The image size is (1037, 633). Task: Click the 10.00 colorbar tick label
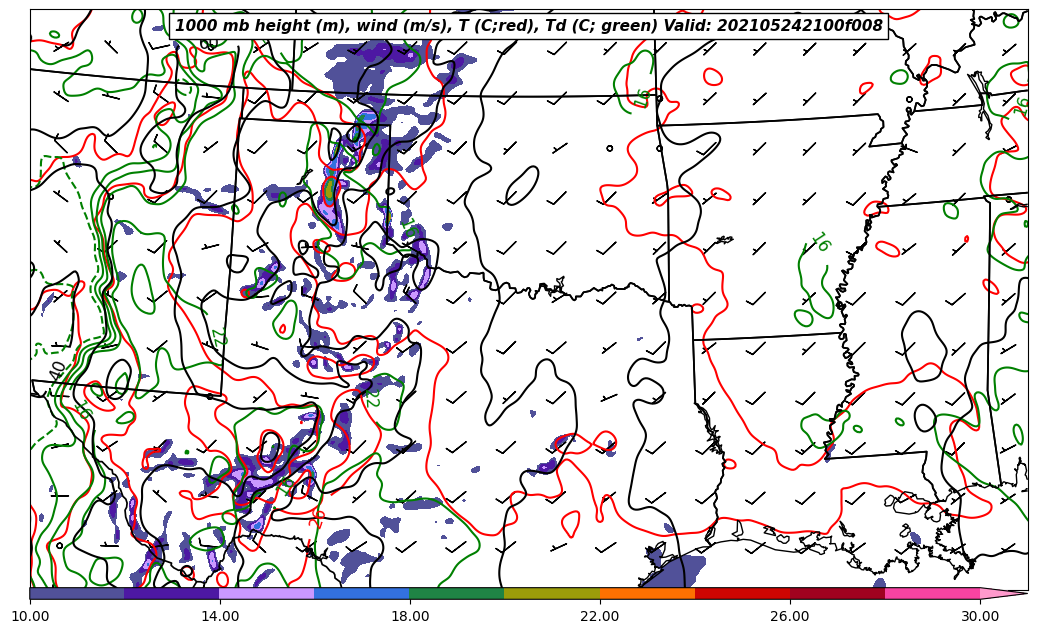[30, 616]
